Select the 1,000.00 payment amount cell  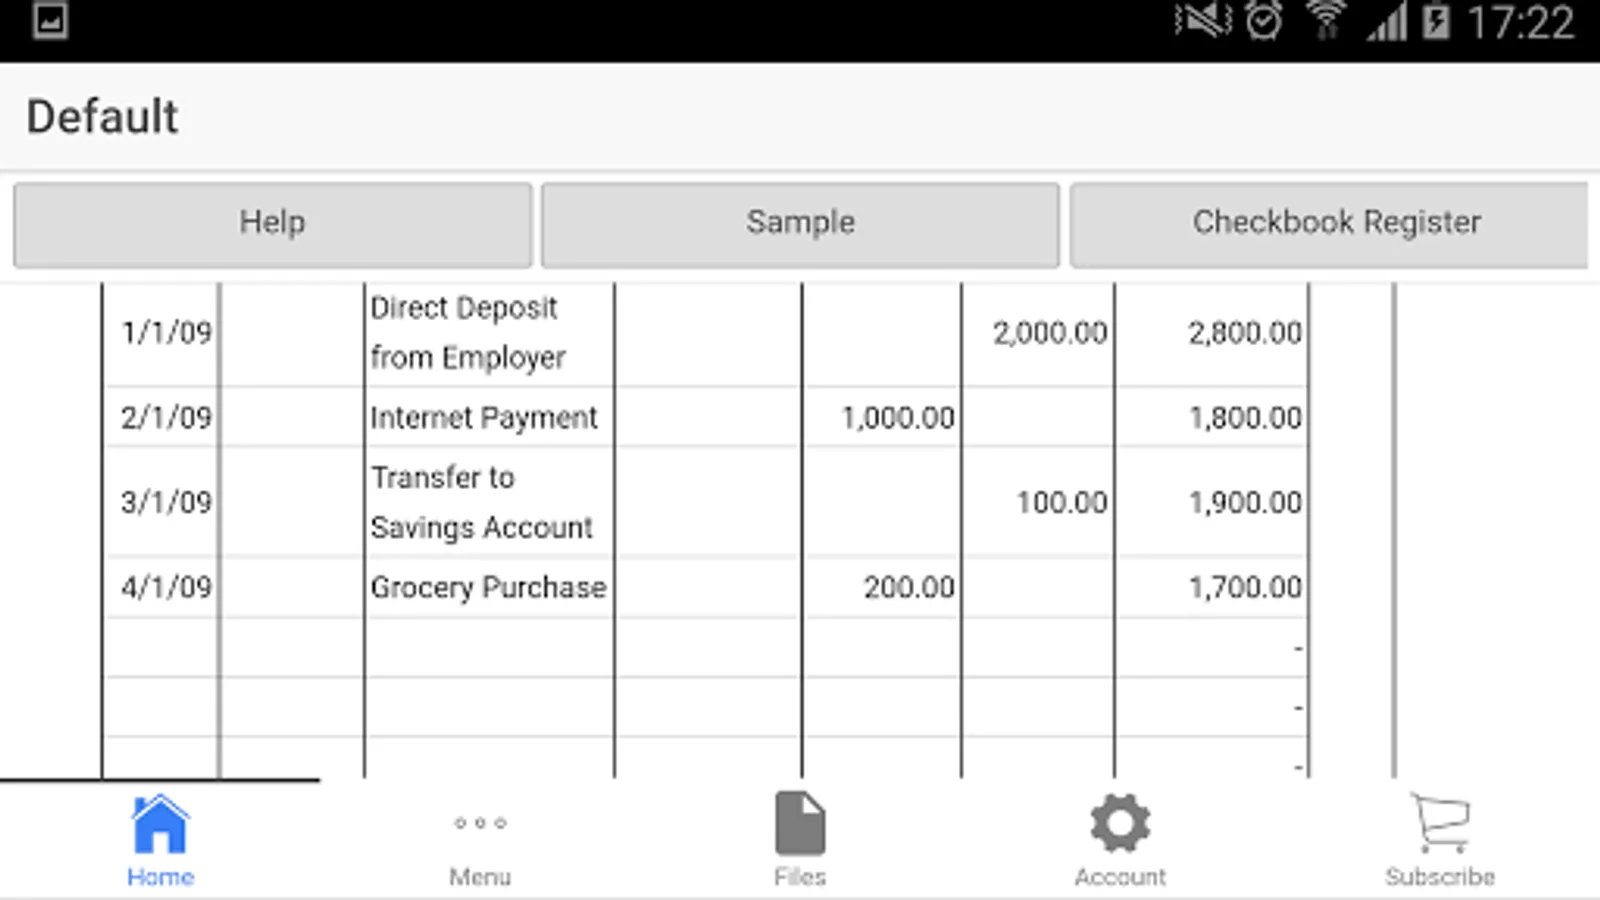click(882, 417)
